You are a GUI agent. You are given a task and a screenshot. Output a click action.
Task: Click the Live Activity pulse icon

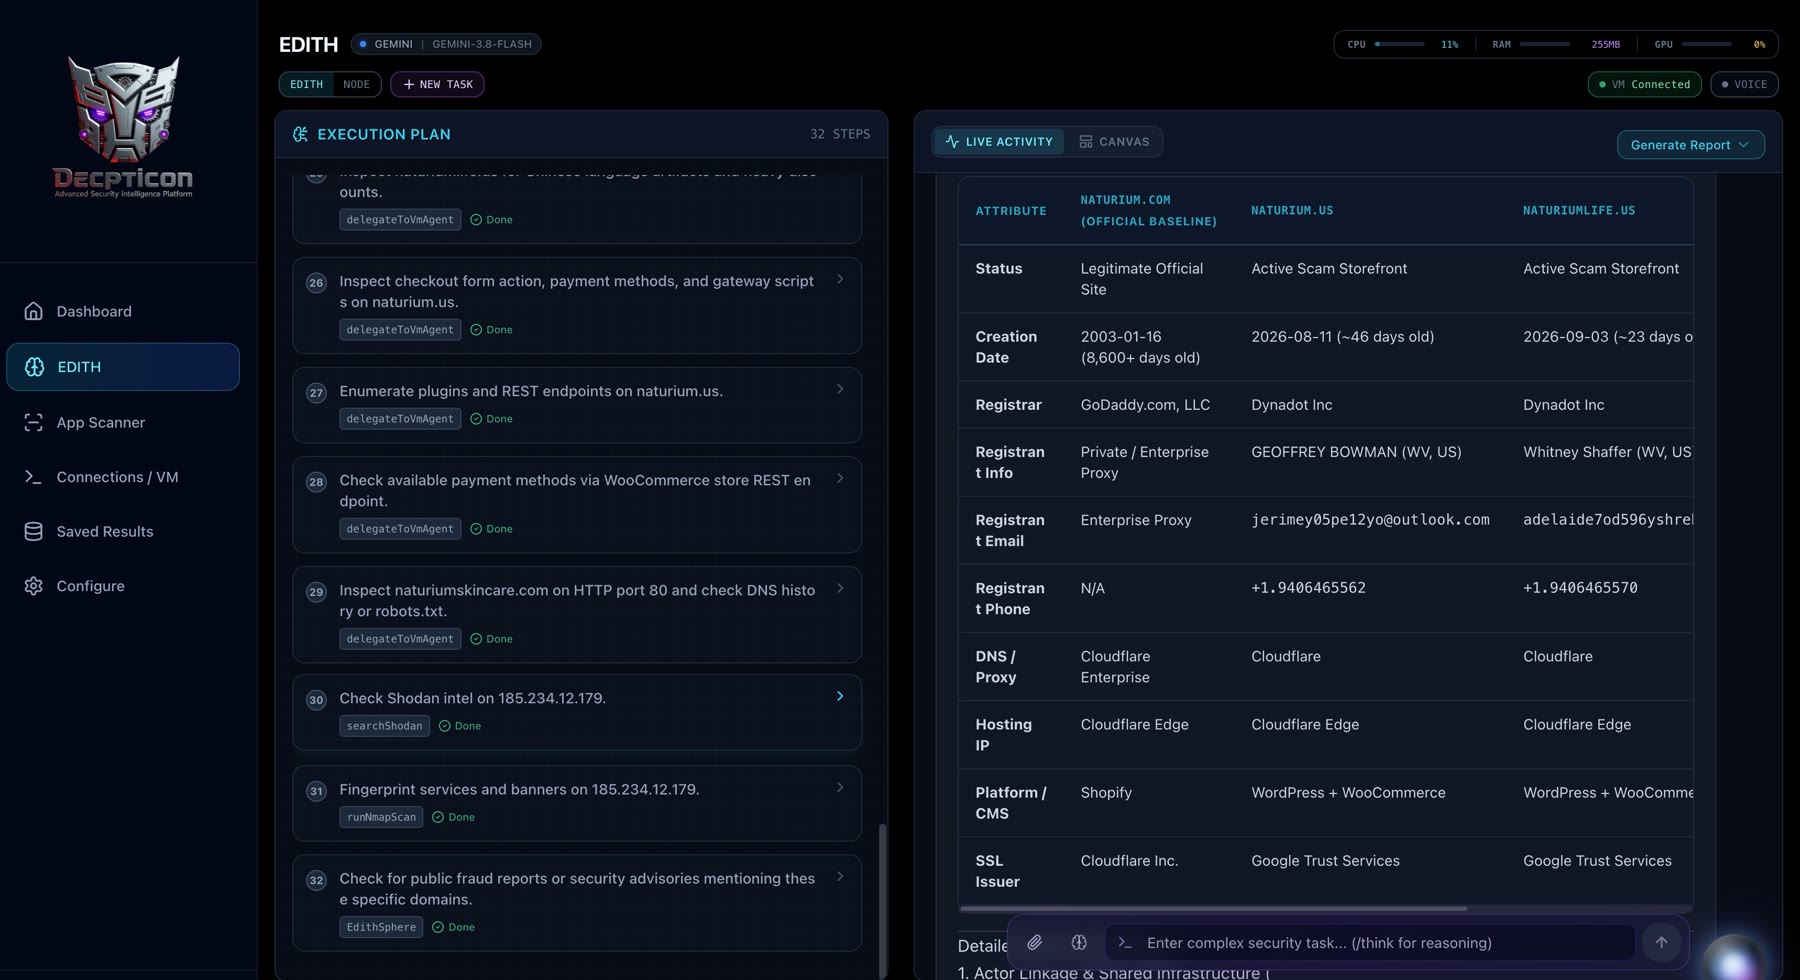pyautogui.click(x=952, y=142)
